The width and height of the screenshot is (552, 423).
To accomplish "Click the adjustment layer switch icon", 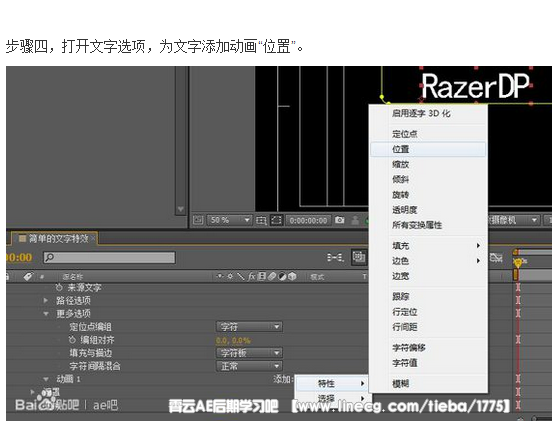I will 282,276.
